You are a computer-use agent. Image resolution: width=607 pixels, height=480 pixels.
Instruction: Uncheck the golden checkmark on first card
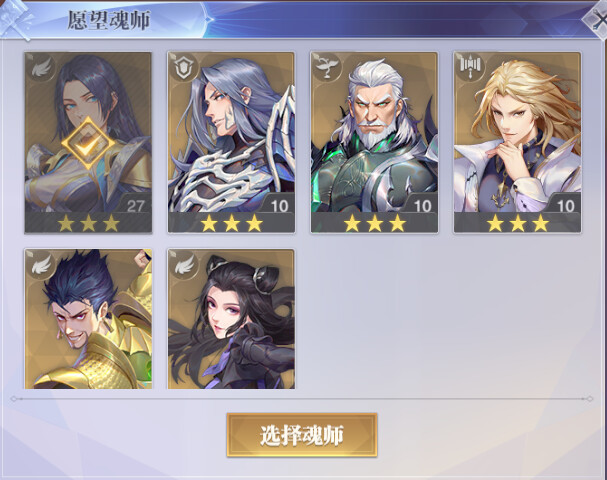pyautogui.click(x=89, y=144)
